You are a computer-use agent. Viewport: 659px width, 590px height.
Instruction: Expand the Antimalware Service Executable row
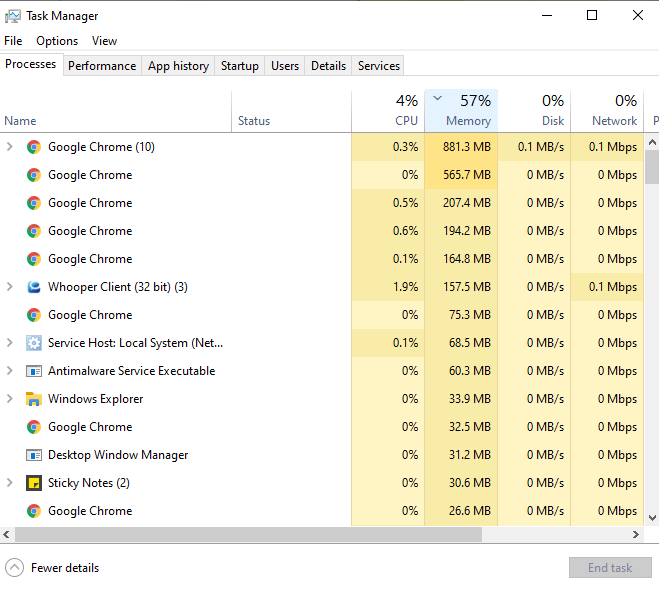coord(10,371)
